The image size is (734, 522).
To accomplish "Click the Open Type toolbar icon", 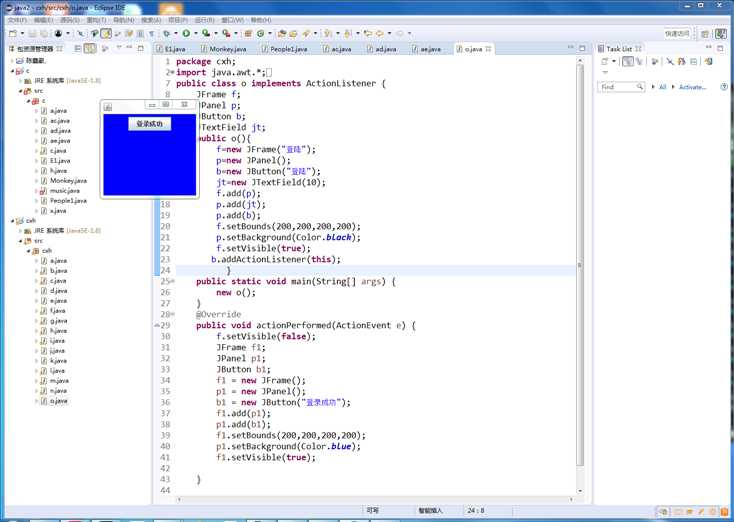I will point(281,34).
